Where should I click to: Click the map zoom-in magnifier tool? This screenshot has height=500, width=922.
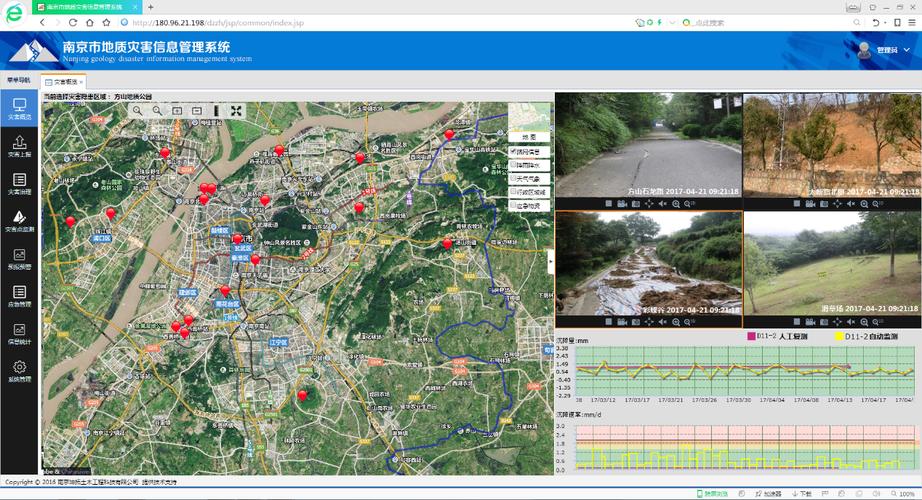point(137,111)
